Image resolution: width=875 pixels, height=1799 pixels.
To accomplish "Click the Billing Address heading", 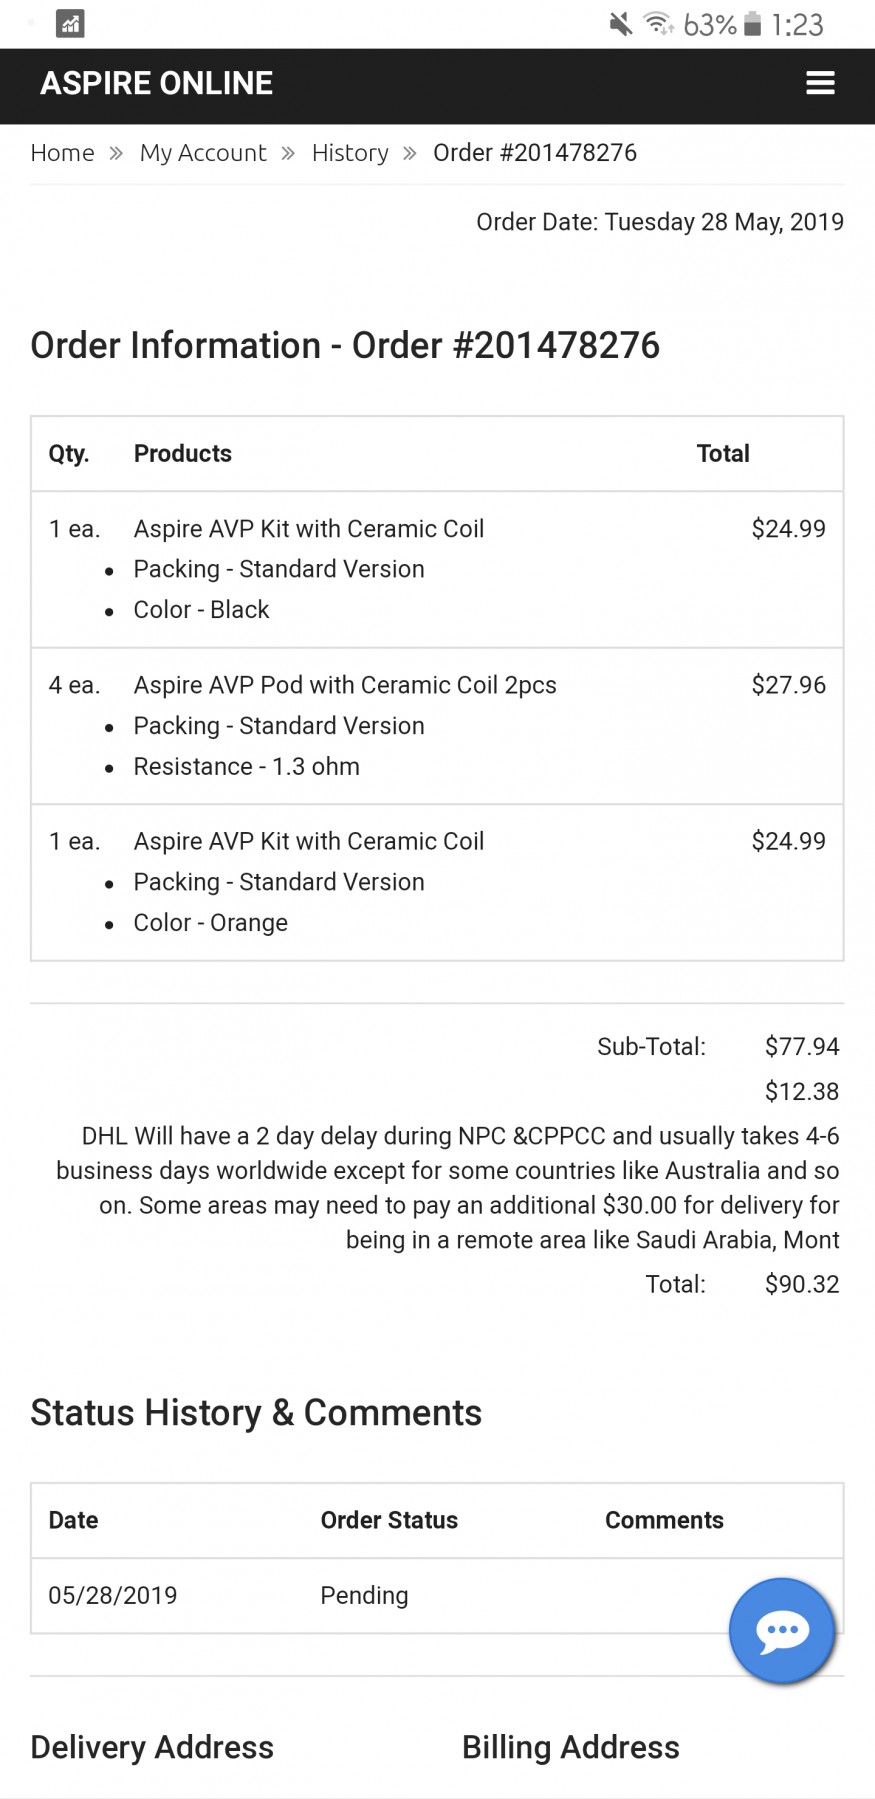I will point(570,1747).
